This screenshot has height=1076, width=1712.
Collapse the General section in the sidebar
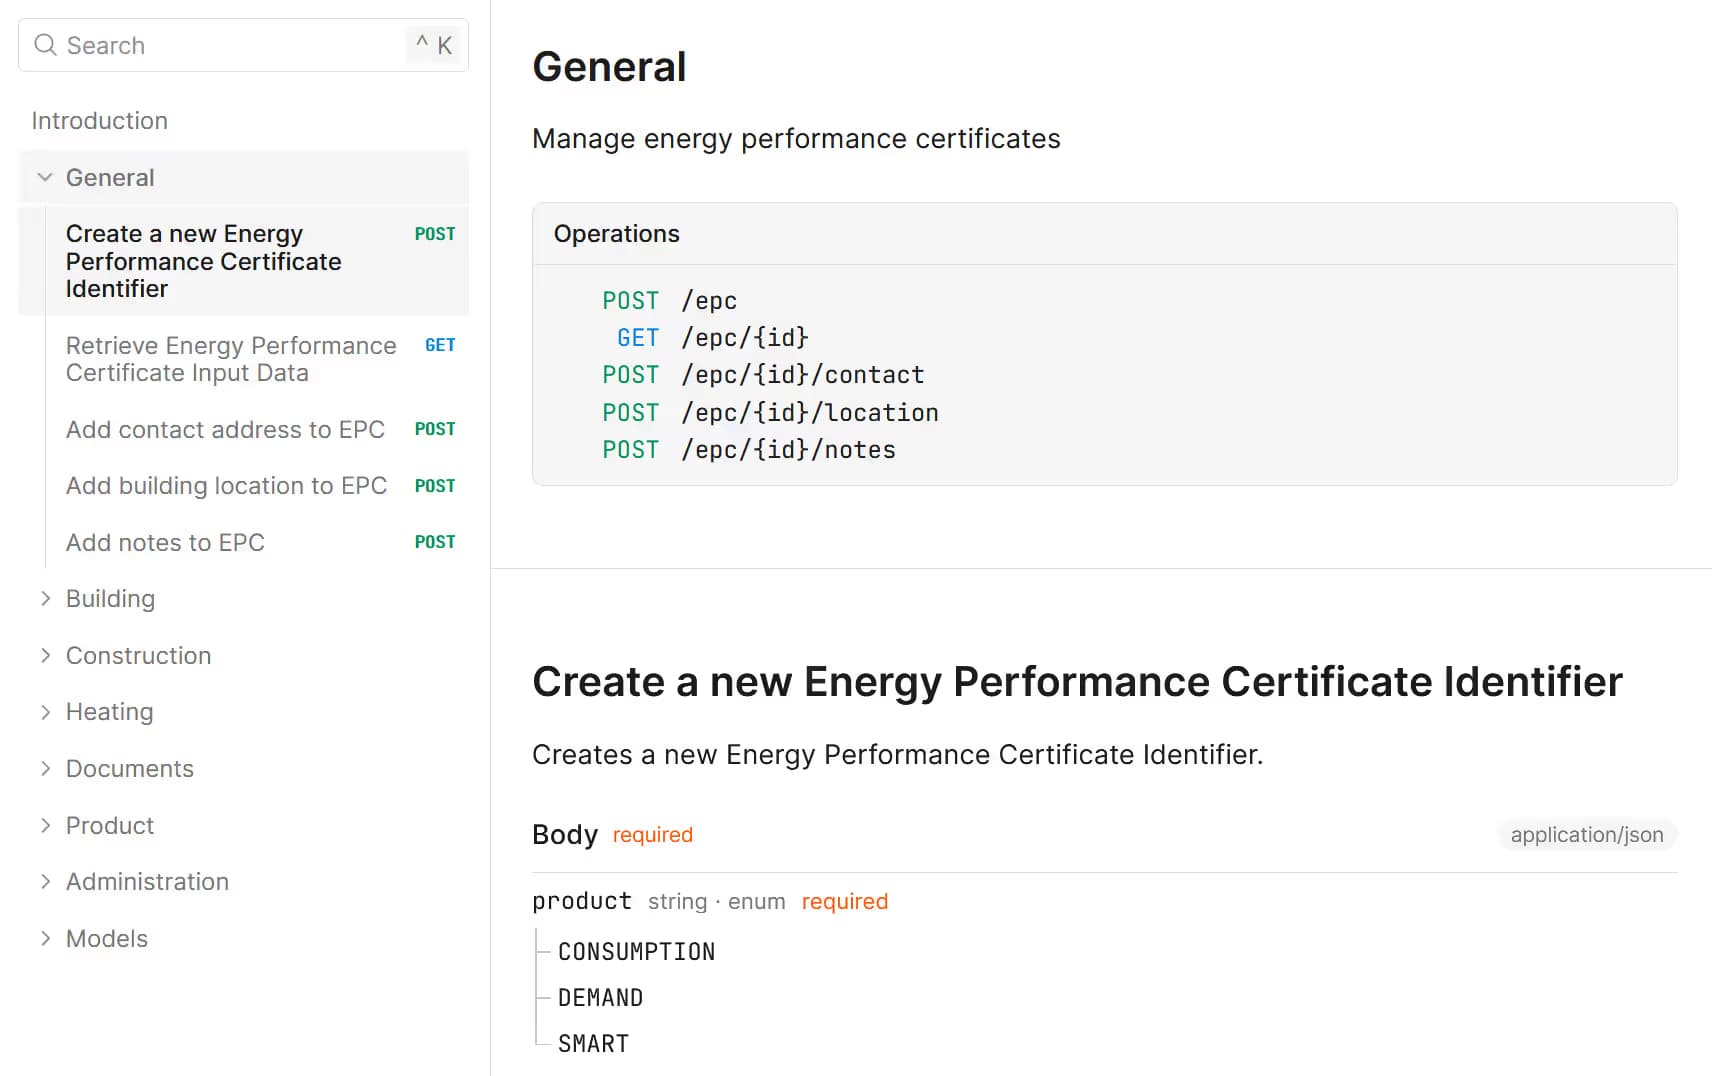(x=44, y=176)
